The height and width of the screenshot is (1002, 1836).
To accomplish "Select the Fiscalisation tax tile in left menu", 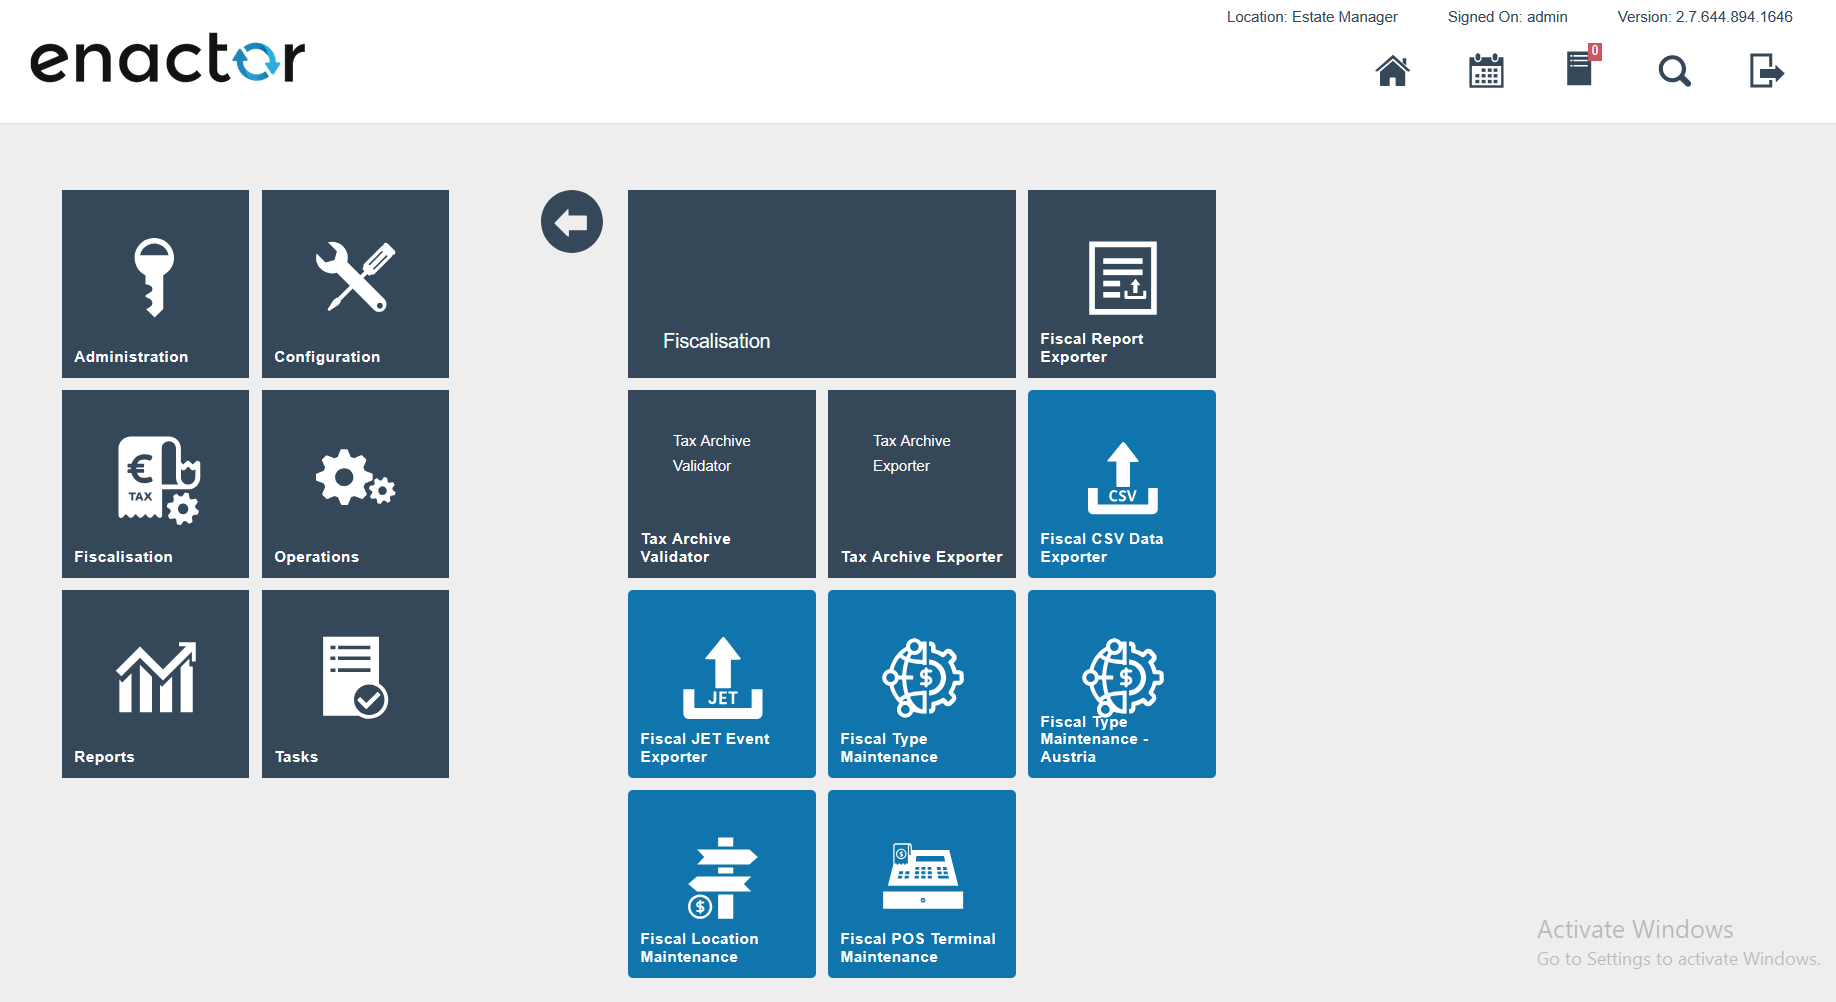I will click(155, 484).
